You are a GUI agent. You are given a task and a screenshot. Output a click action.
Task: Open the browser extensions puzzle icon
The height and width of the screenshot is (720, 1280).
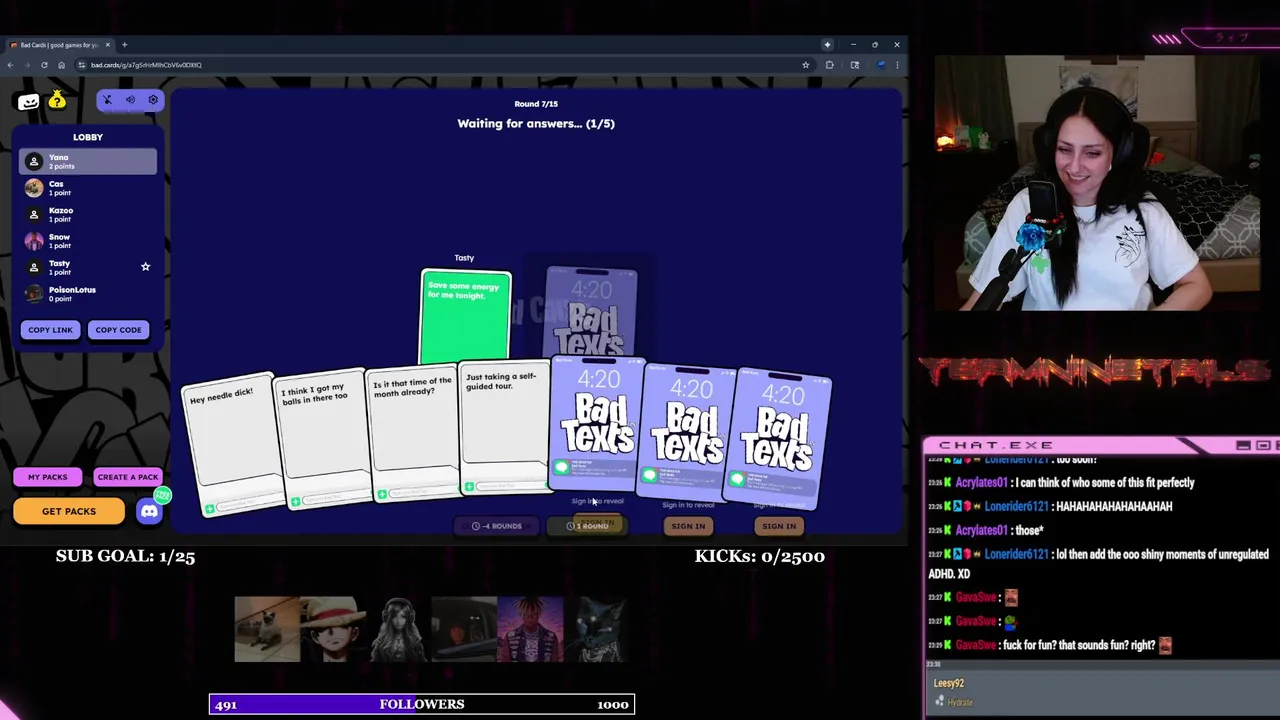[x=829, y=65]
